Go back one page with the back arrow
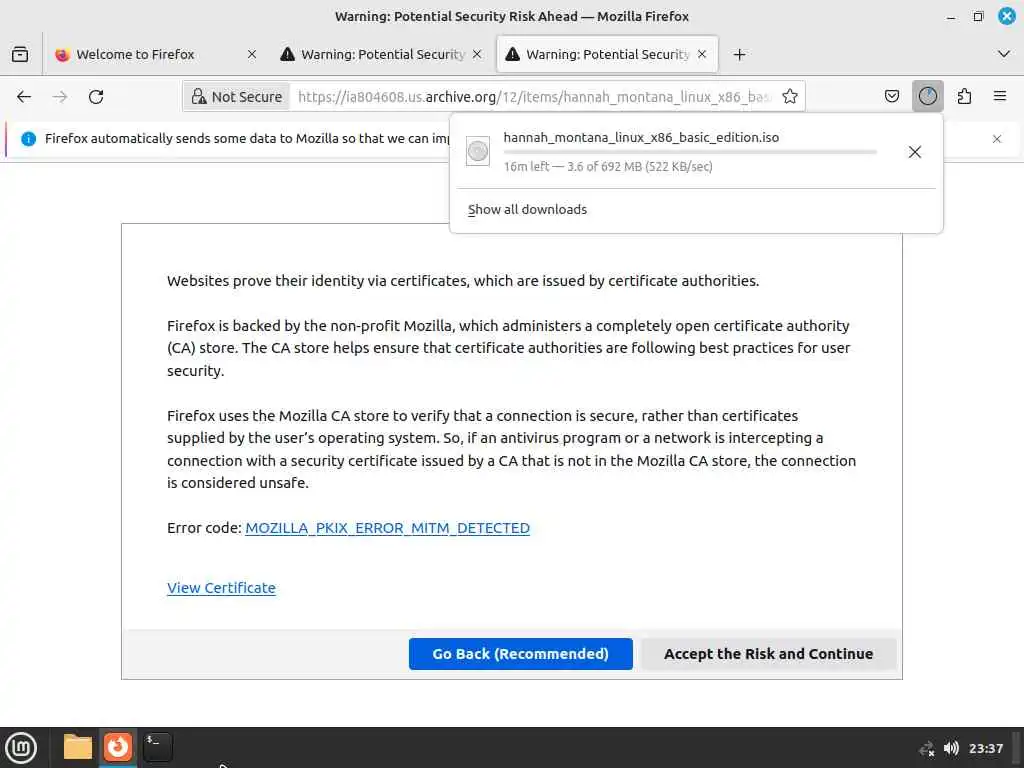Image resolution: width=1024 pixels, height=768 pixels. [24, 97]
